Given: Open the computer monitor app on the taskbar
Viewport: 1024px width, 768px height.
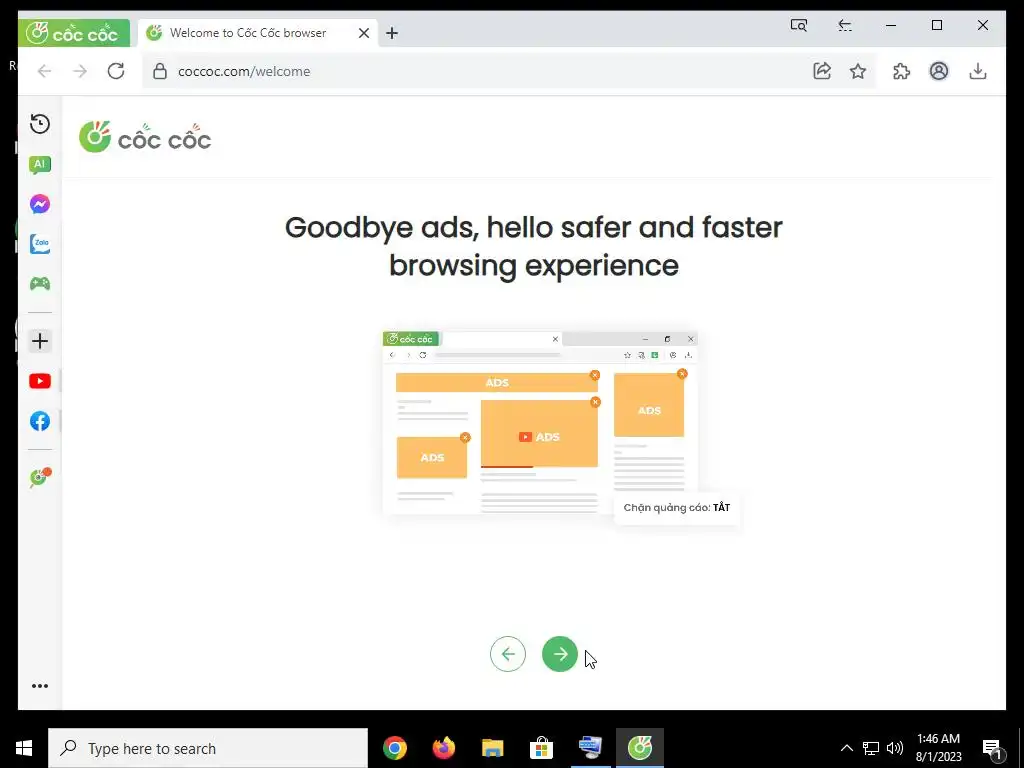Looking at the screenshot, I should (x=591, y=748).
